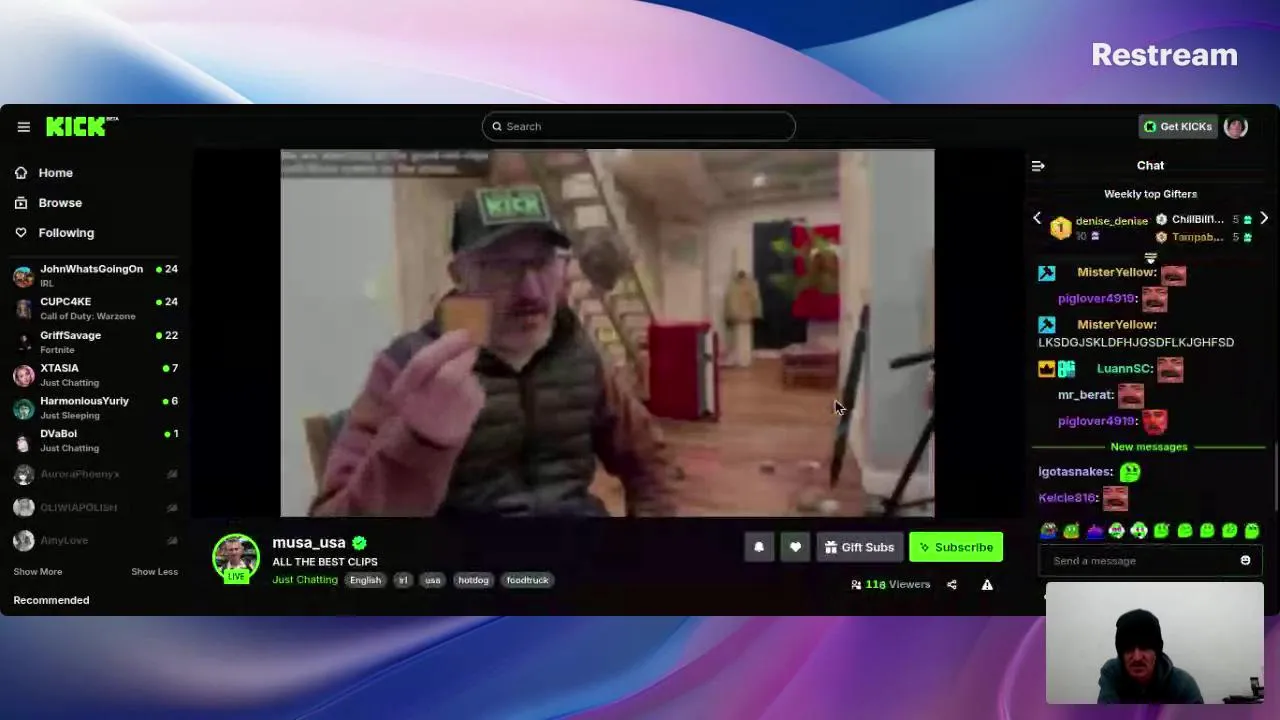1280x720 pixels.
Task: Click musa_usa streamer avatar
Action: tap(236, 558)
